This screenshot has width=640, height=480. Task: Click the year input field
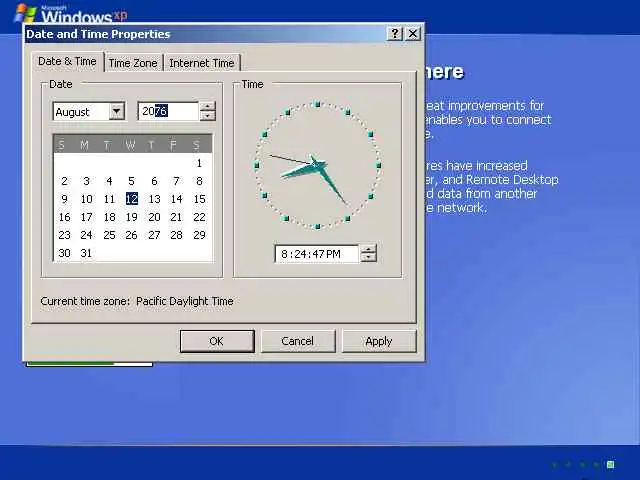pos(168,111)
